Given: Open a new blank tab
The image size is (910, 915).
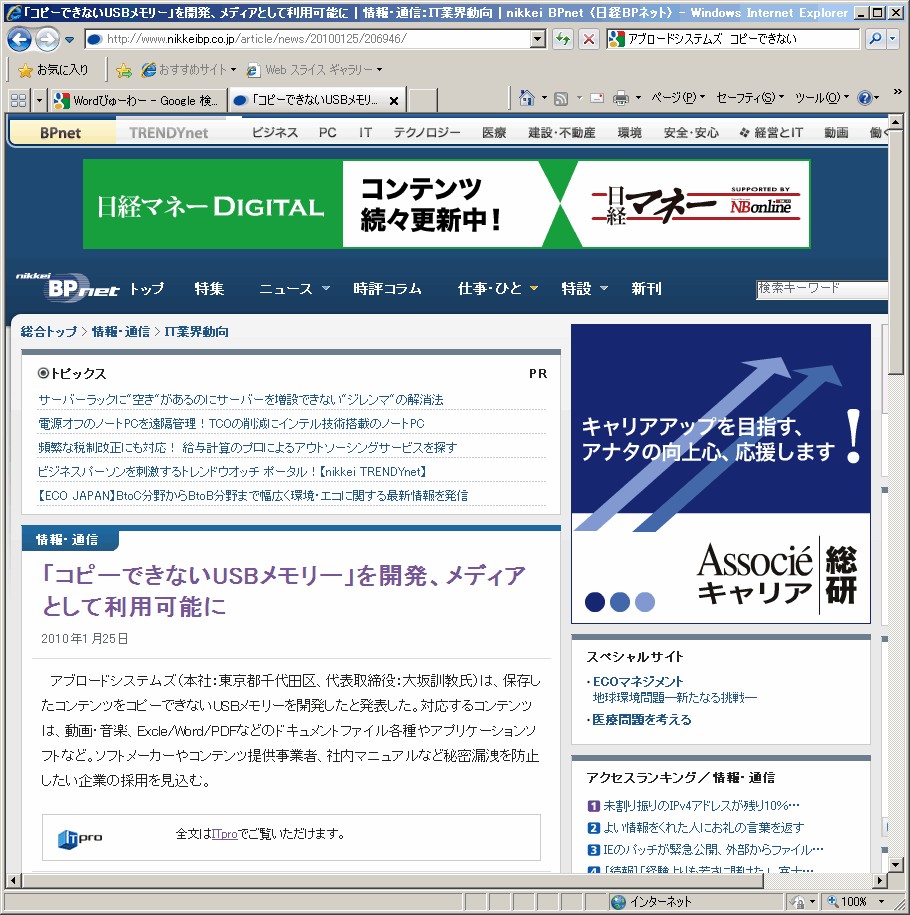Looking at the screenshot, I should coord(423,100).
